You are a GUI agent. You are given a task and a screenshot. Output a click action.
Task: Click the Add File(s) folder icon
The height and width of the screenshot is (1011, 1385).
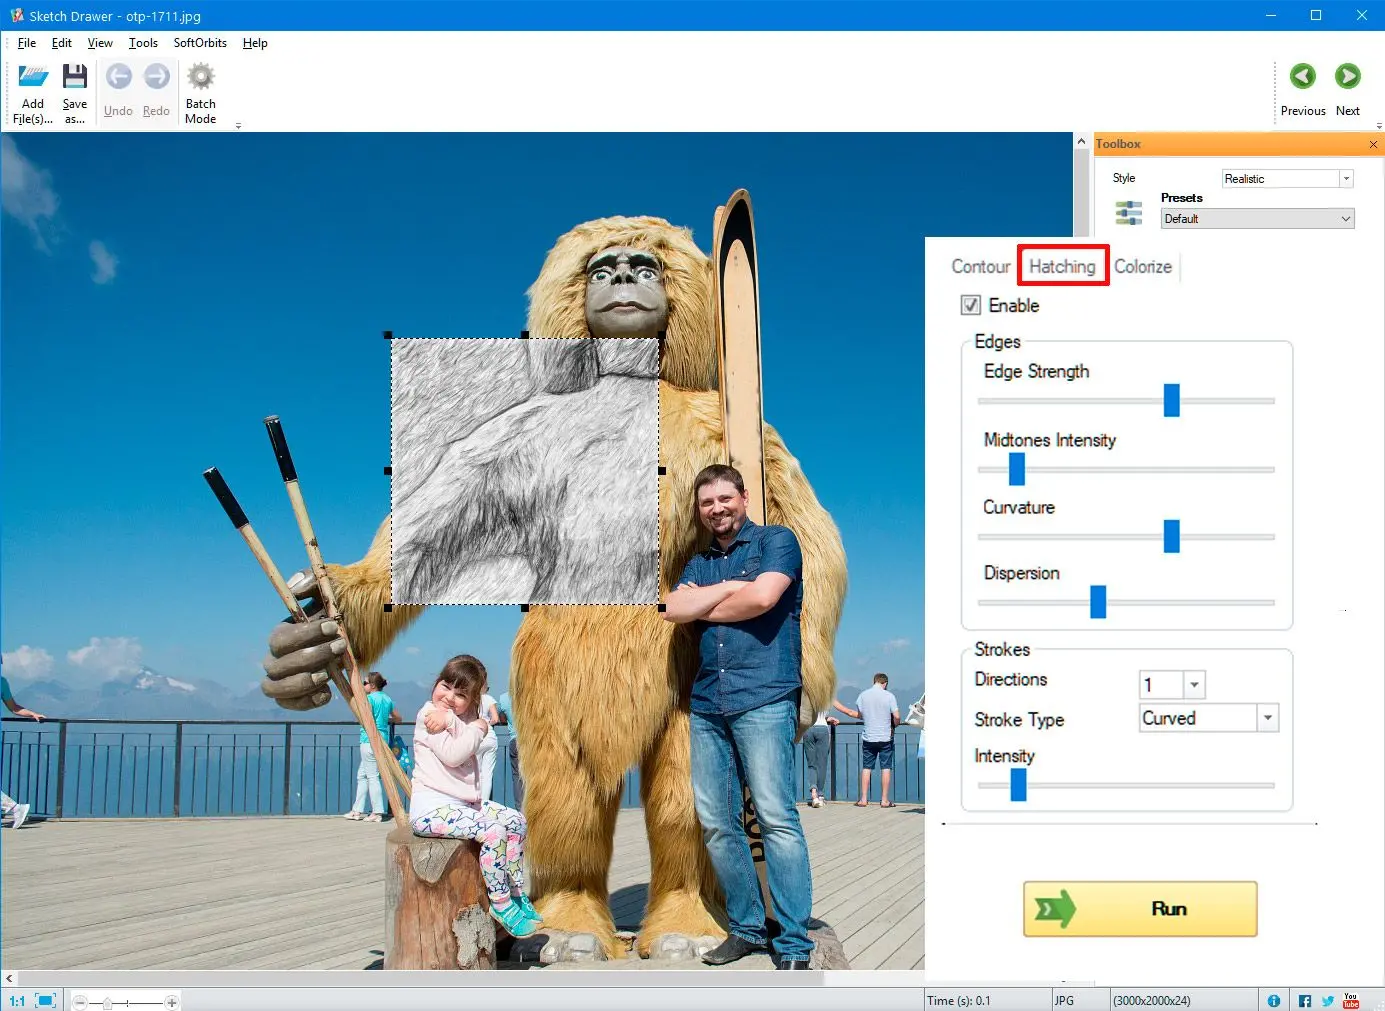click(x=33, y=76)
